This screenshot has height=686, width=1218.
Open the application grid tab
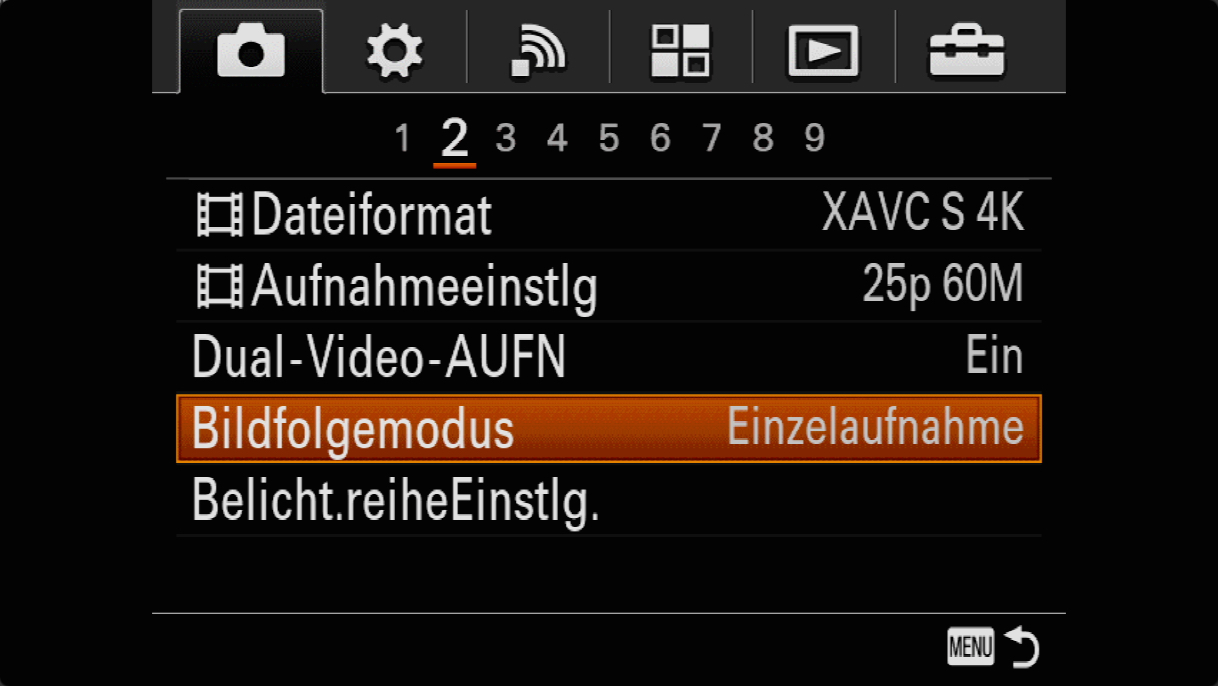(x=680, y=51)
